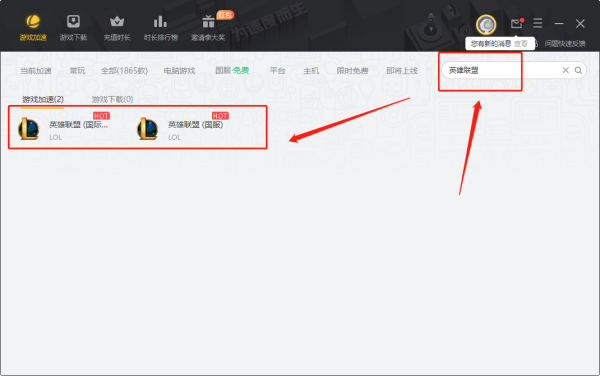Screen dimensions: 600x376
Task: Open the 邀请拿大奖 gift icon
Action: [x=208, y=21]
